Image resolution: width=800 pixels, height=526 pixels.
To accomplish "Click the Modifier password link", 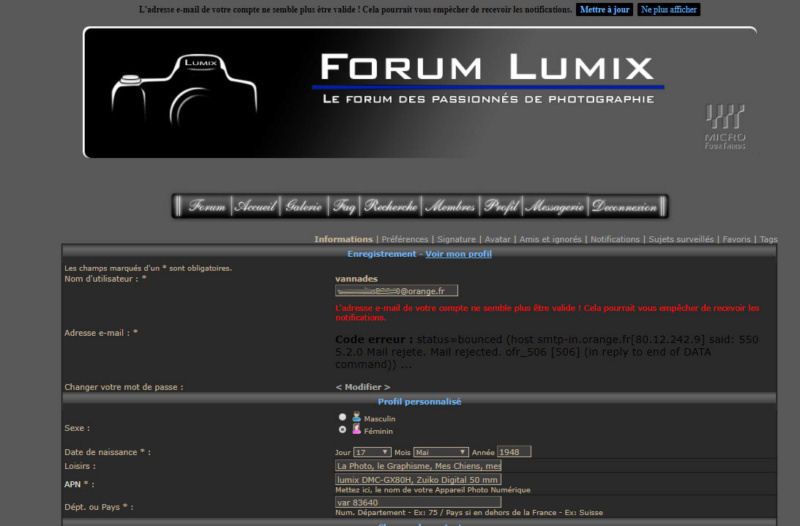I will point(363,387).
